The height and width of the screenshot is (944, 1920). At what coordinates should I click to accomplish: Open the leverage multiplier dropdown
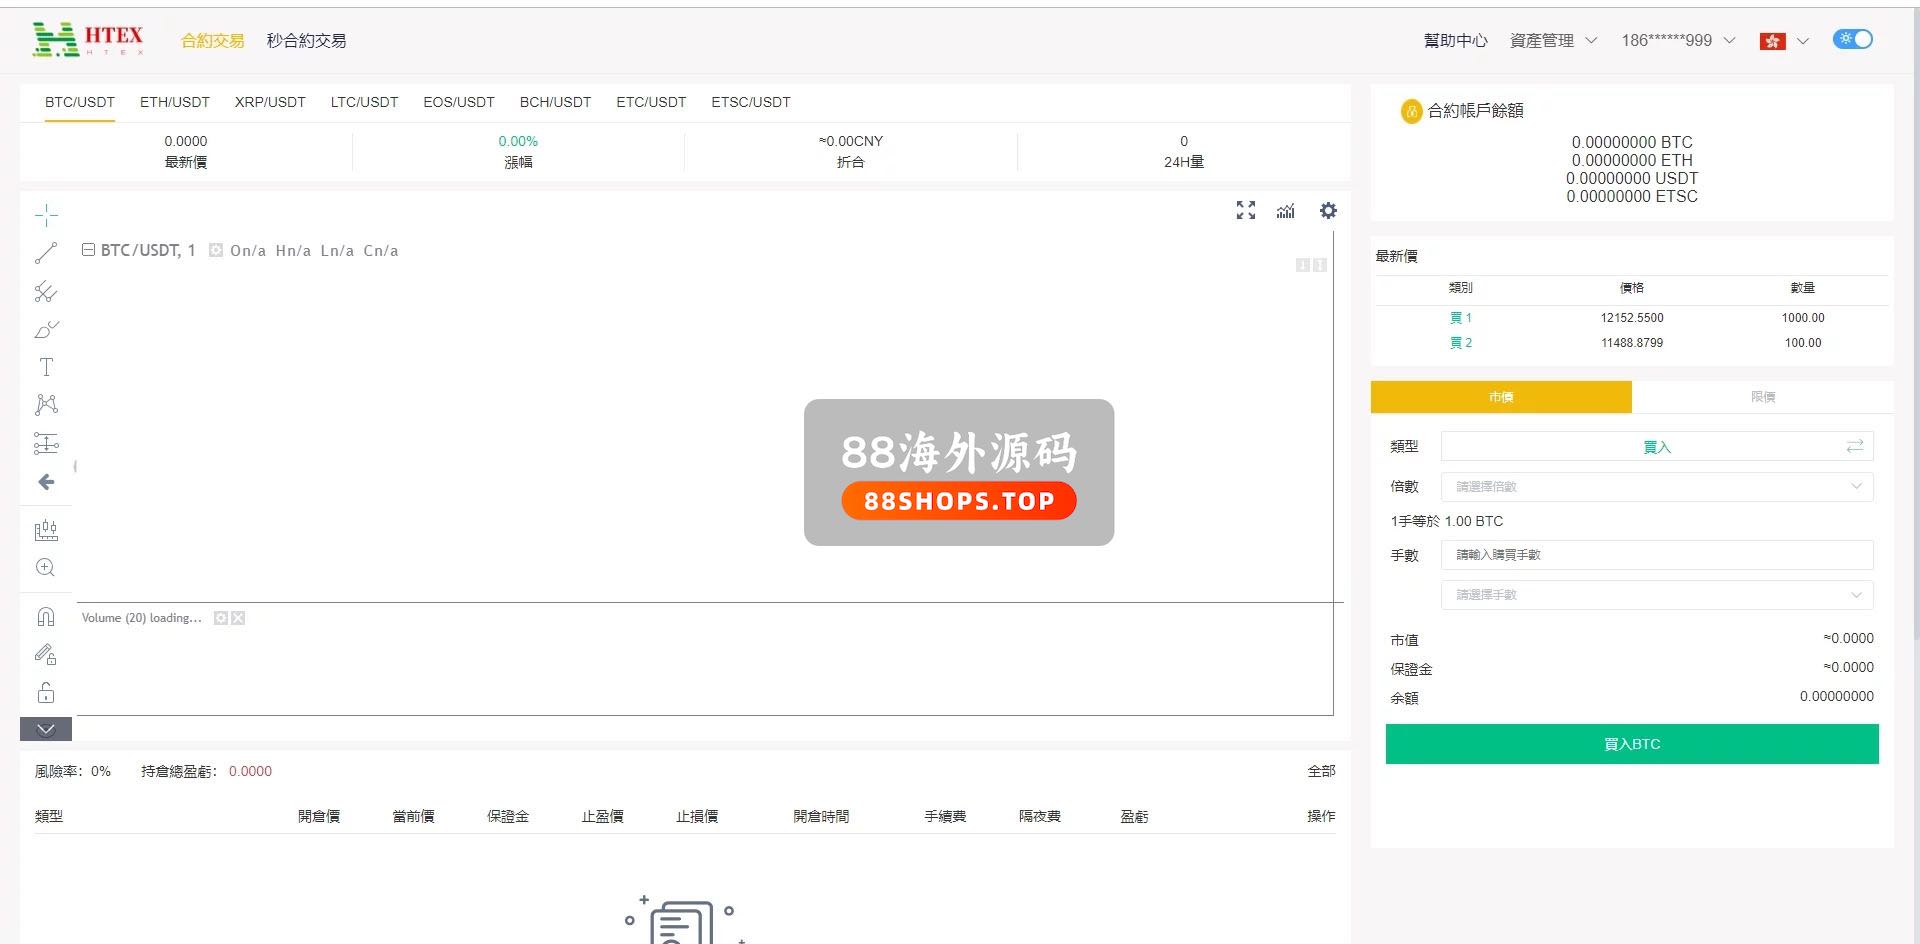pos(1656,487)
